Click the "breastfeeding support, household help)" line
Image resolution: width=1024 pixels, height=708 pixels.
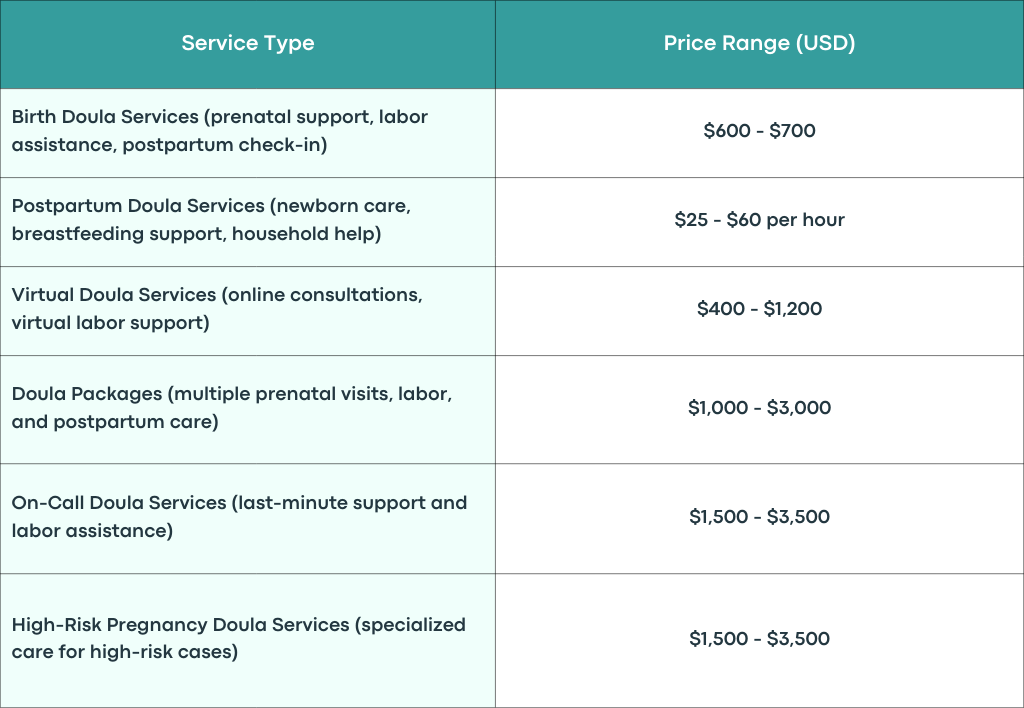tap(197, 234)
